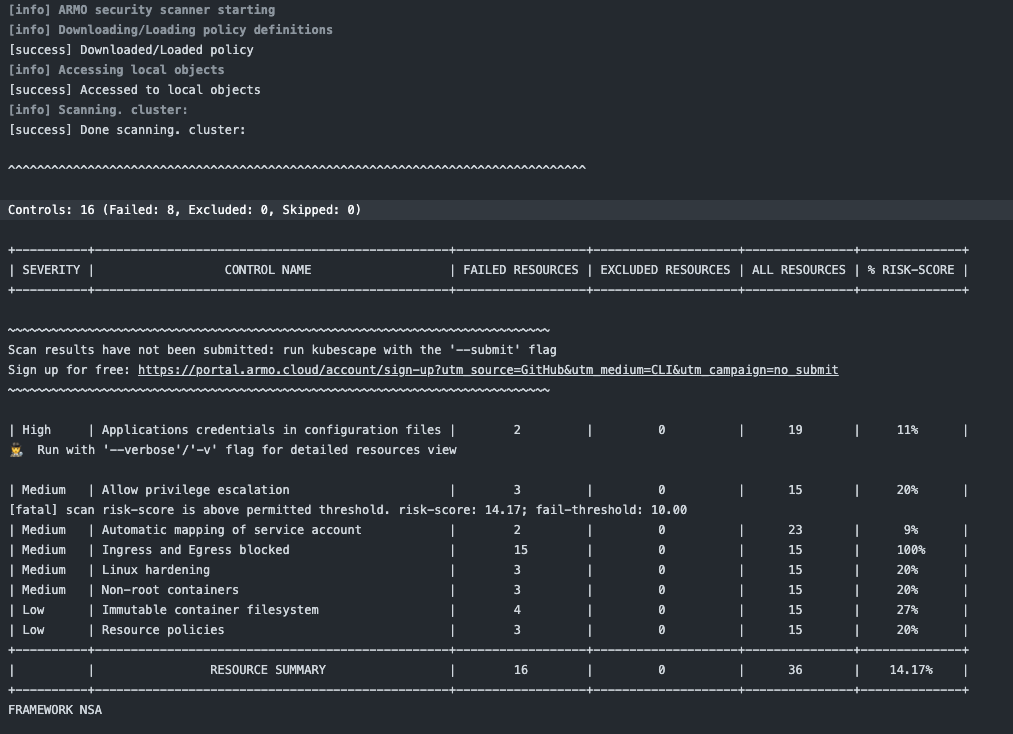Click the 23 all-resources value
Screen dimensions: 1013x734
795,530
